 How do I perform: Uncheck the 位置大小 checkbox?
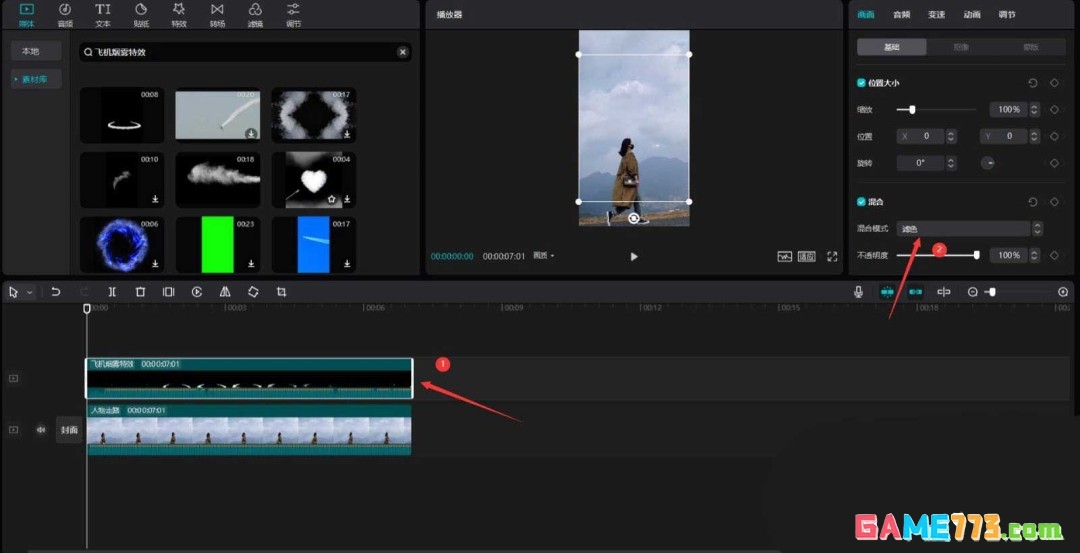point(861,83)
